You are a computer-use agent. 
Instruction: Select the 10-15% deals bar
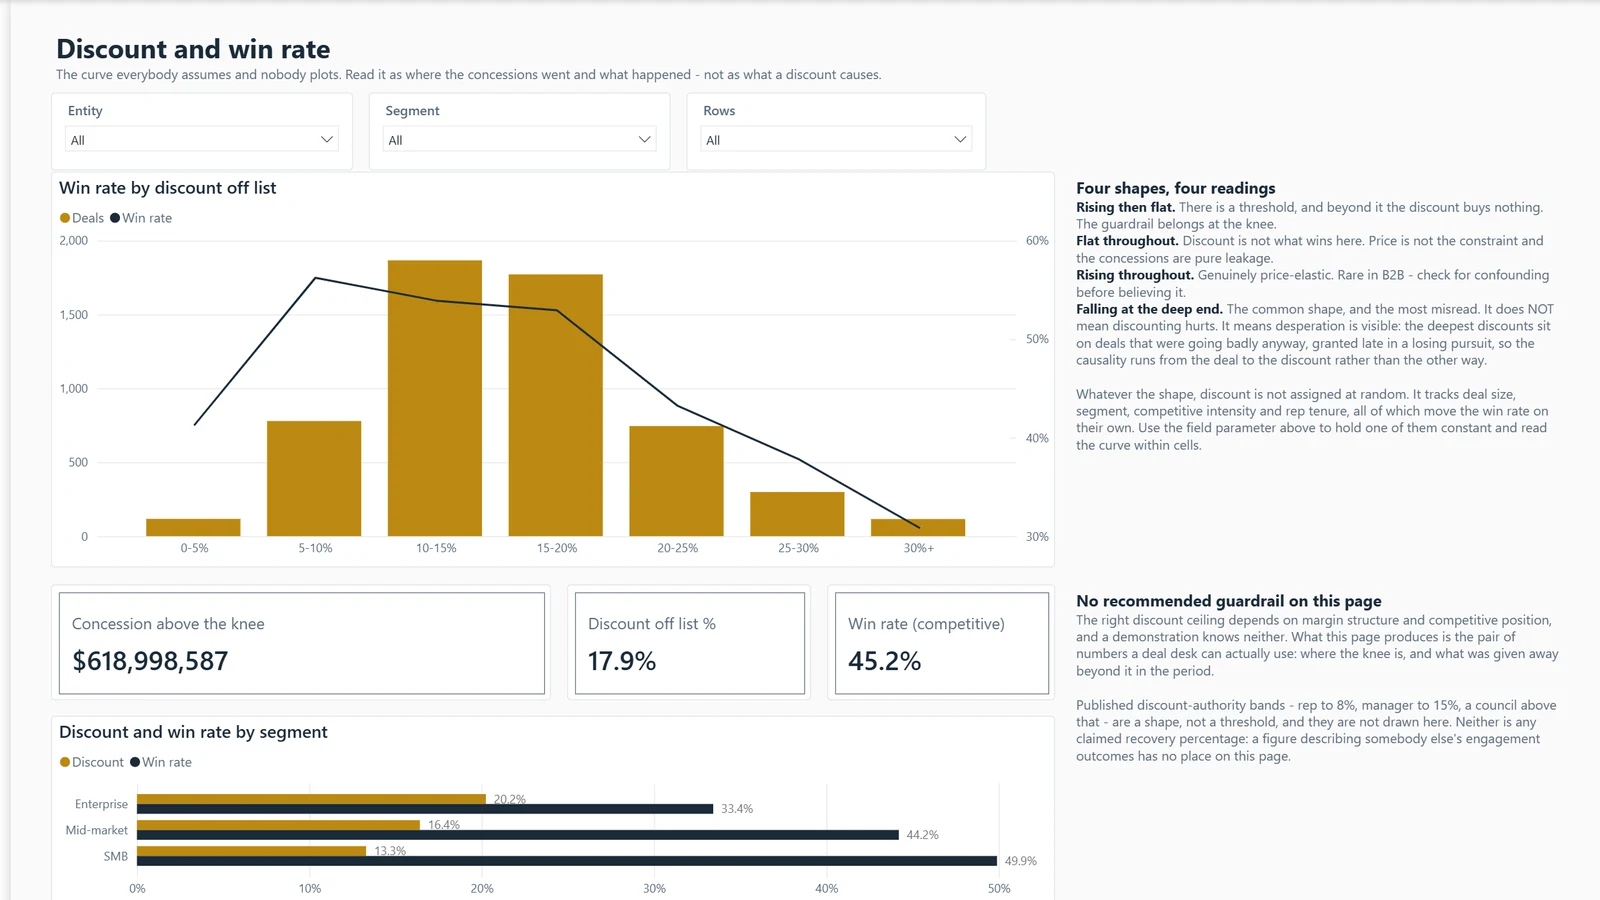435,398
